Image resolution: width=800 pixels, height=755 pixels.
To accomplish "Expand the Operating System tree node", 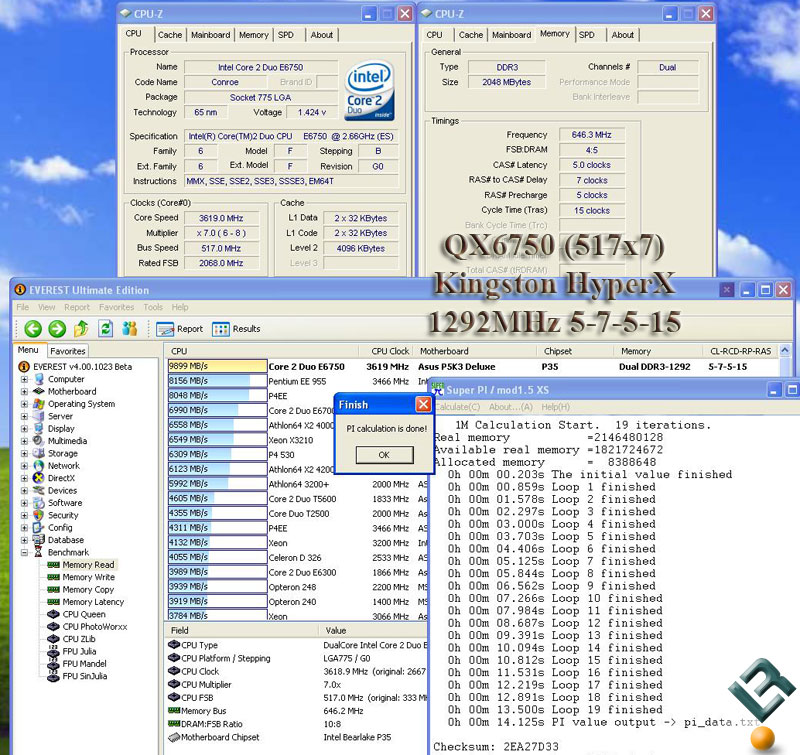I will (24, 404).
